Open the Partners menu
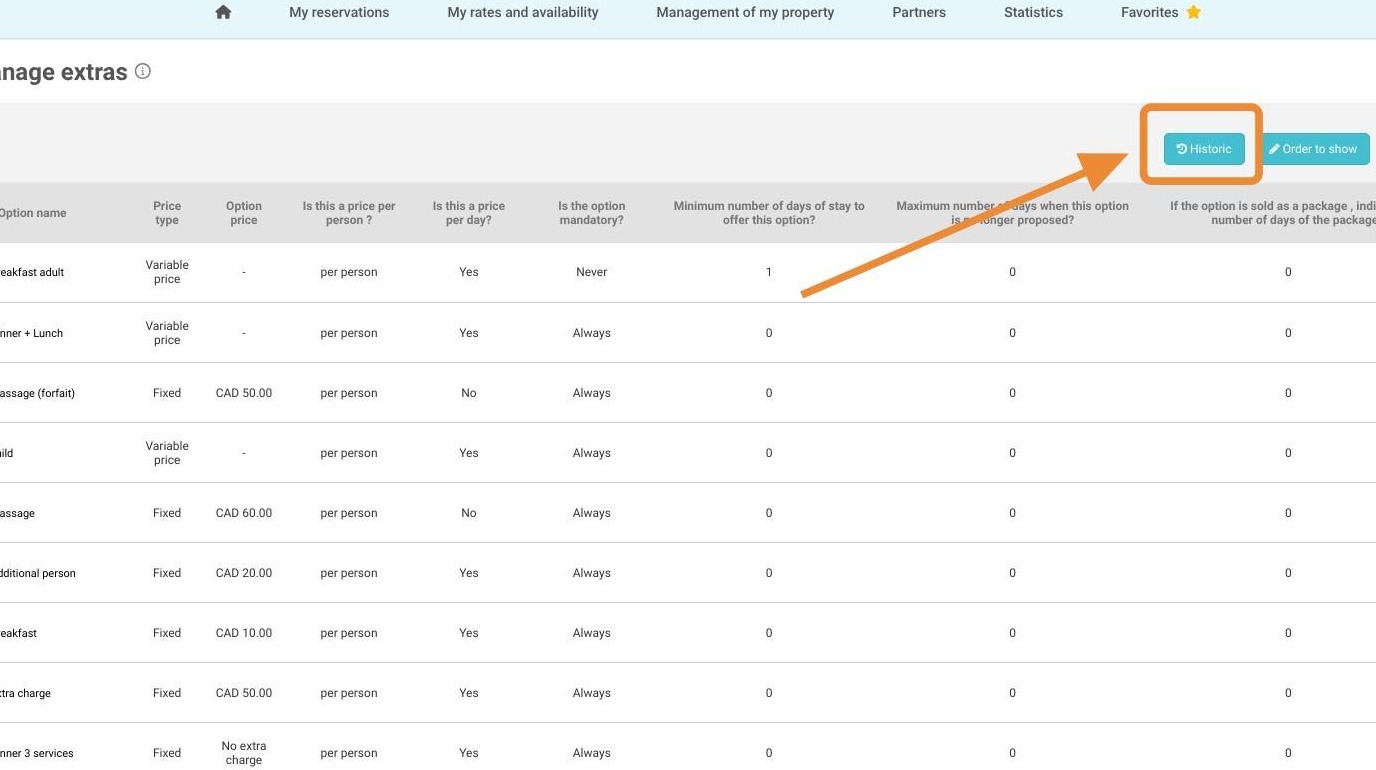The width and height of the screenshot is (1376, 770). [x=919, y=12]
